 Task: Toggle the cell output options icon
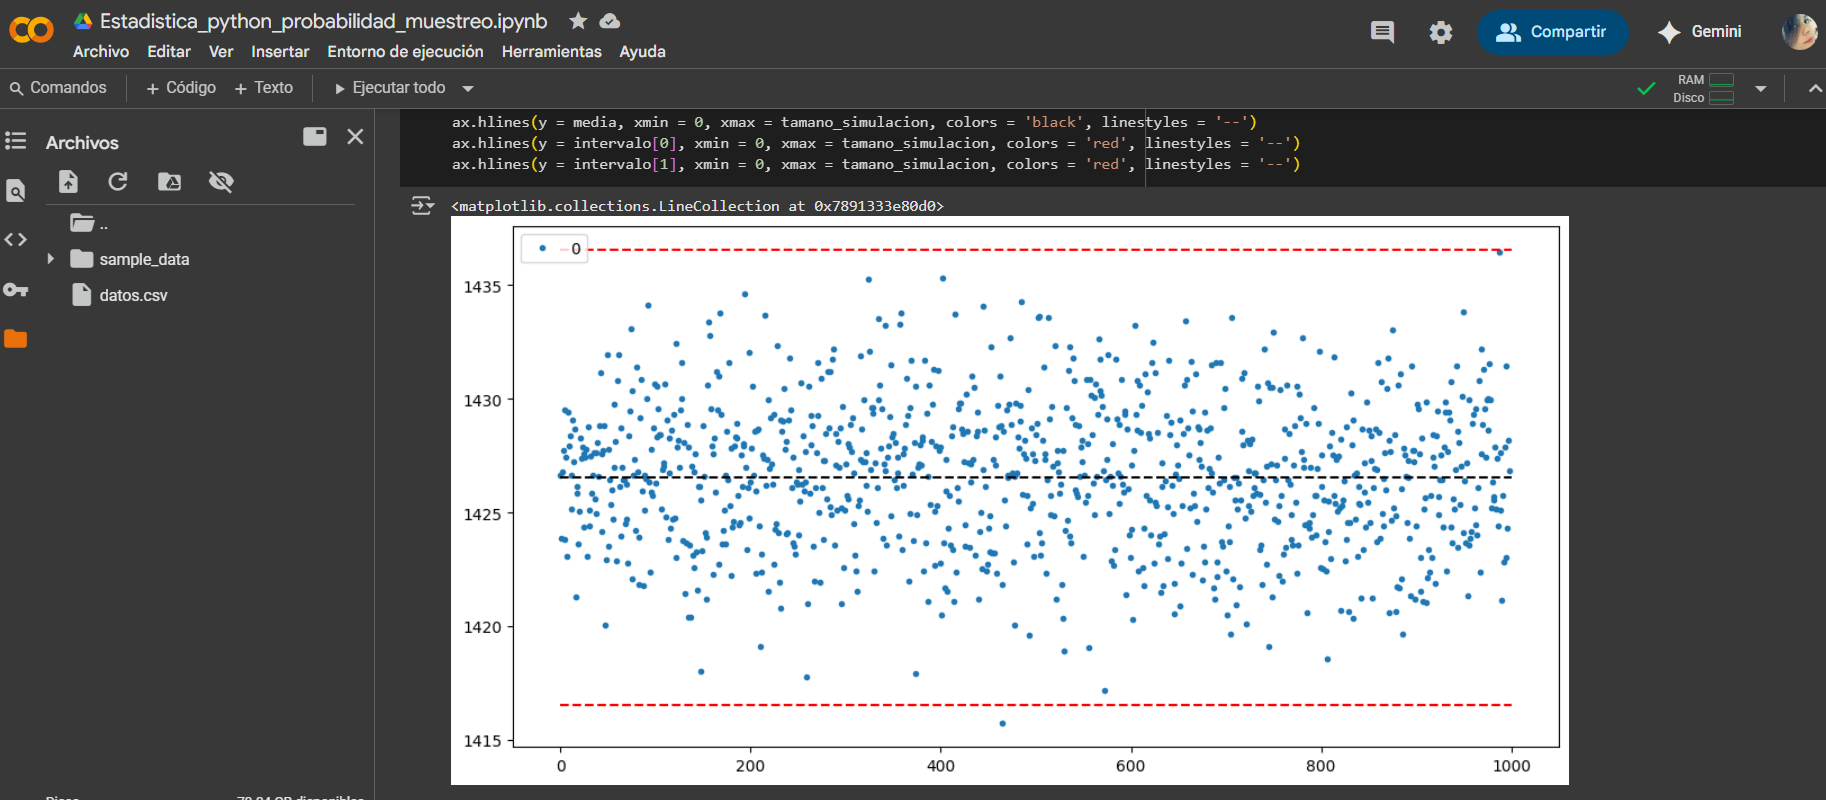pos(422,206)
